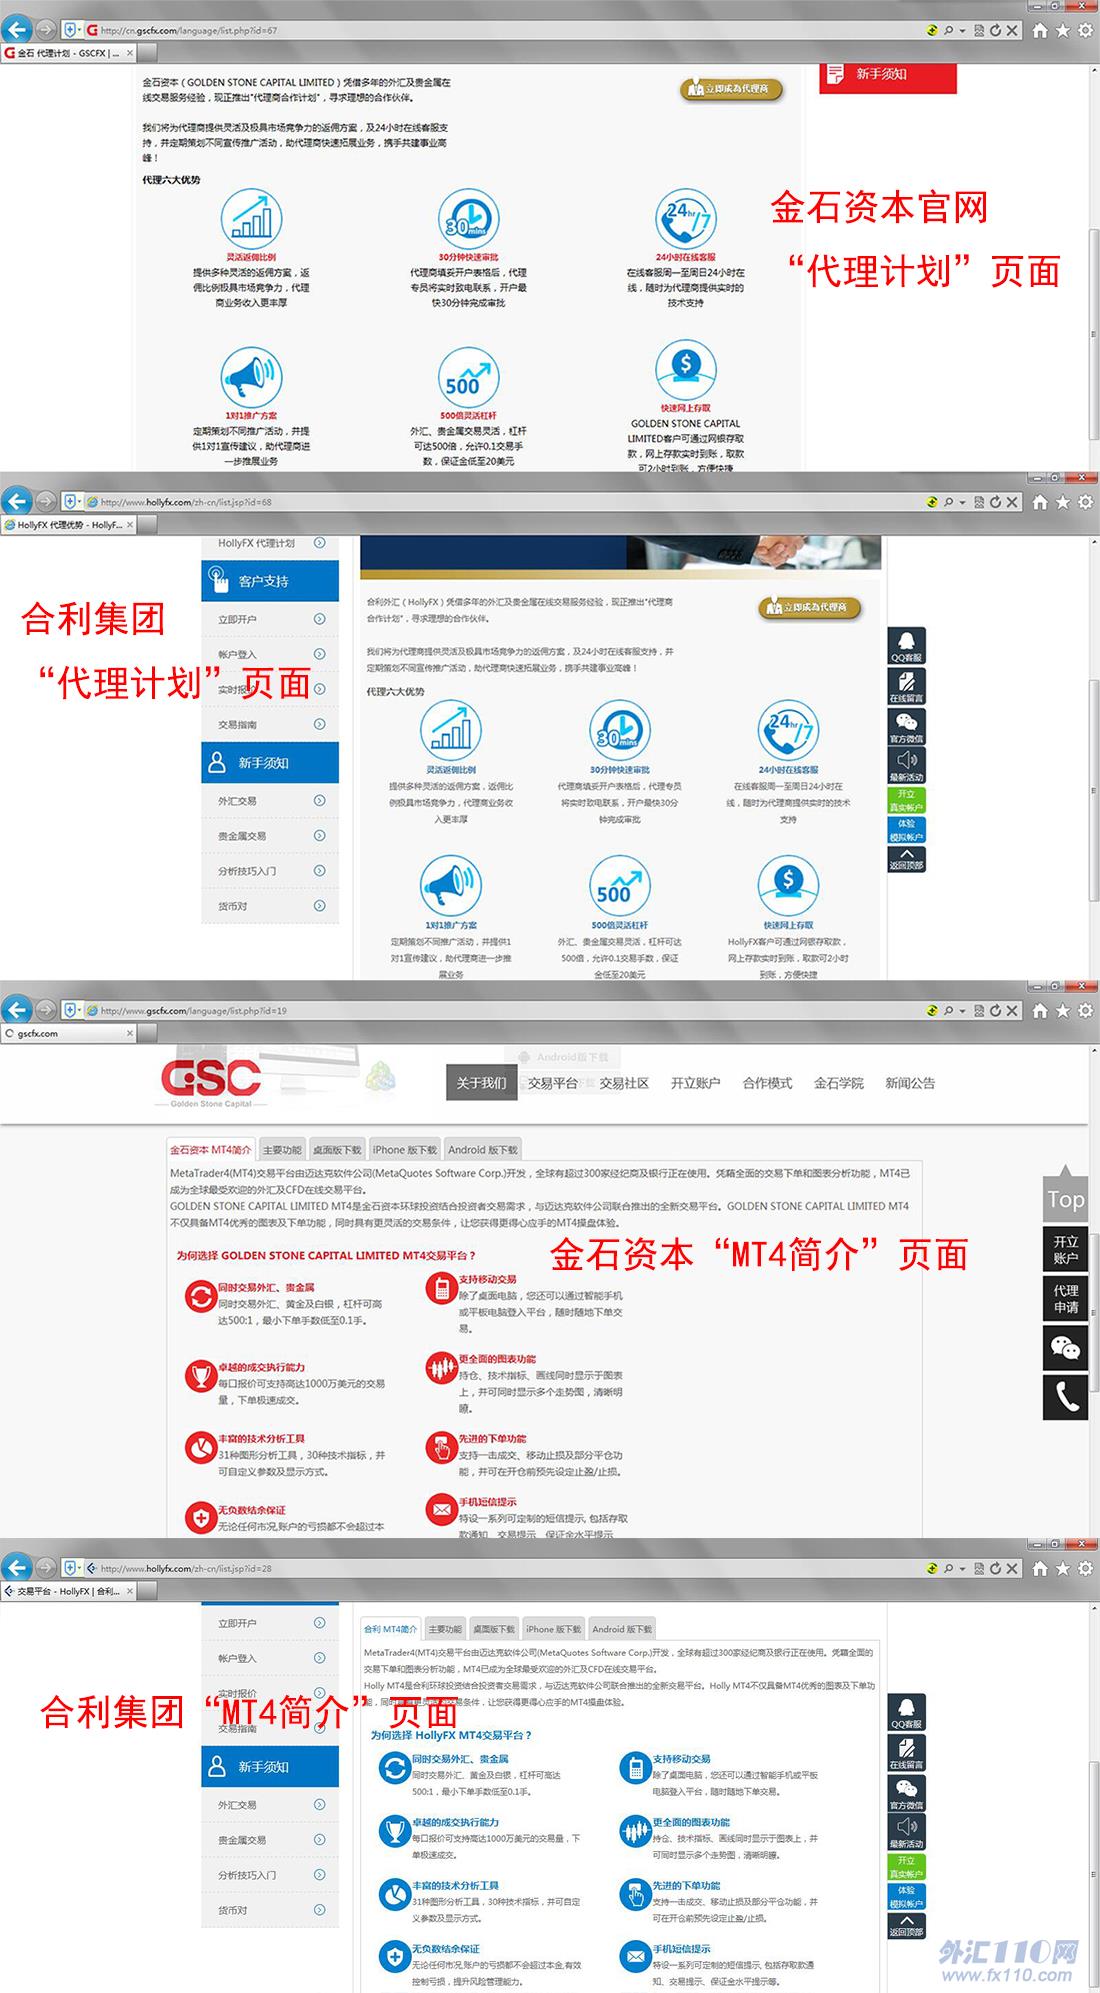
Task: Click 手机短信提示 envelope icon in gscfx.com MT4 window
Action: pos(441,1509)
